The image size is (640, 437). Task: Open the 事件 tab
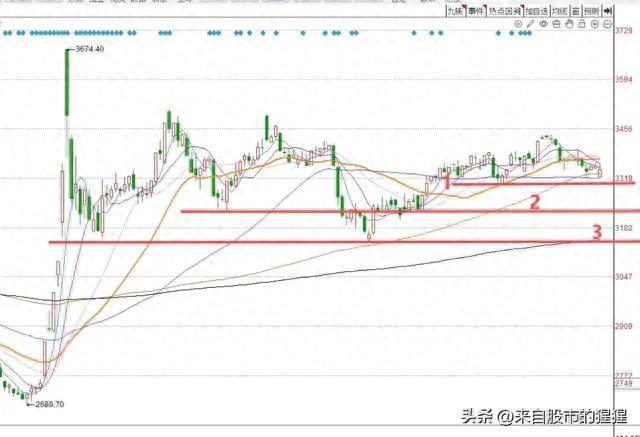pos(476,11)
